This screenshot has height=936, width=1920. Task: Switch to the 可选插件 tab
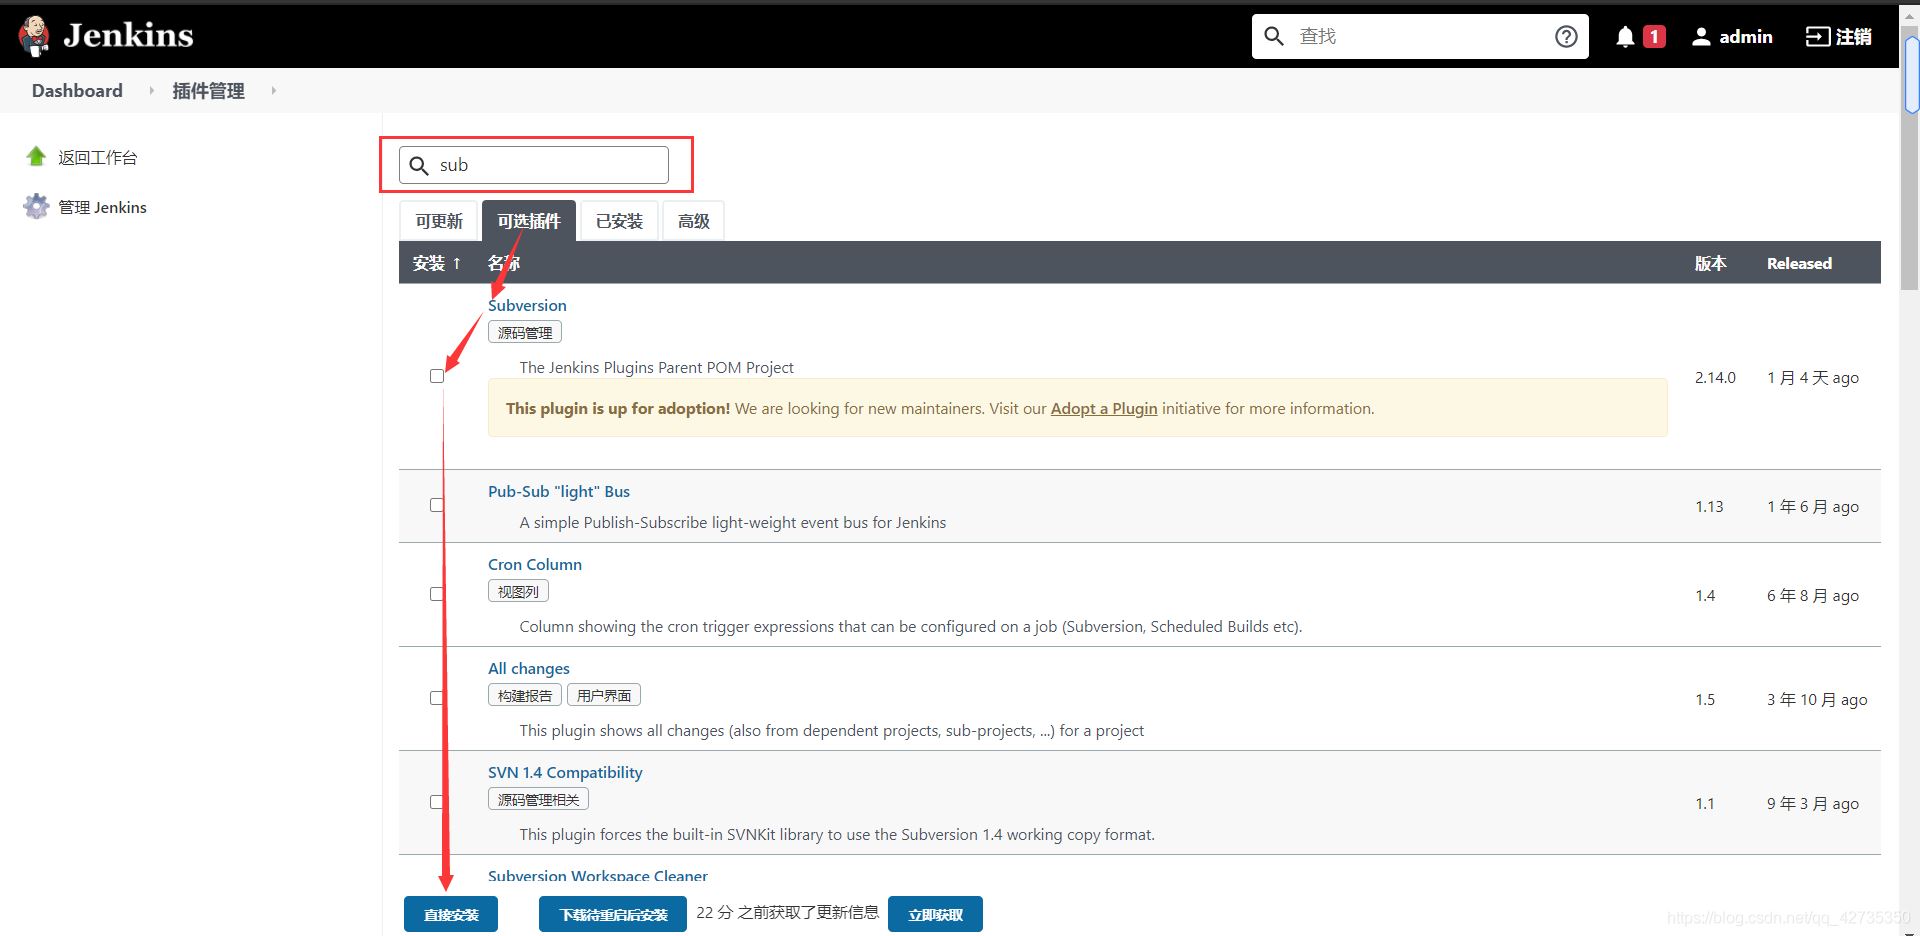tap(529, 221)
